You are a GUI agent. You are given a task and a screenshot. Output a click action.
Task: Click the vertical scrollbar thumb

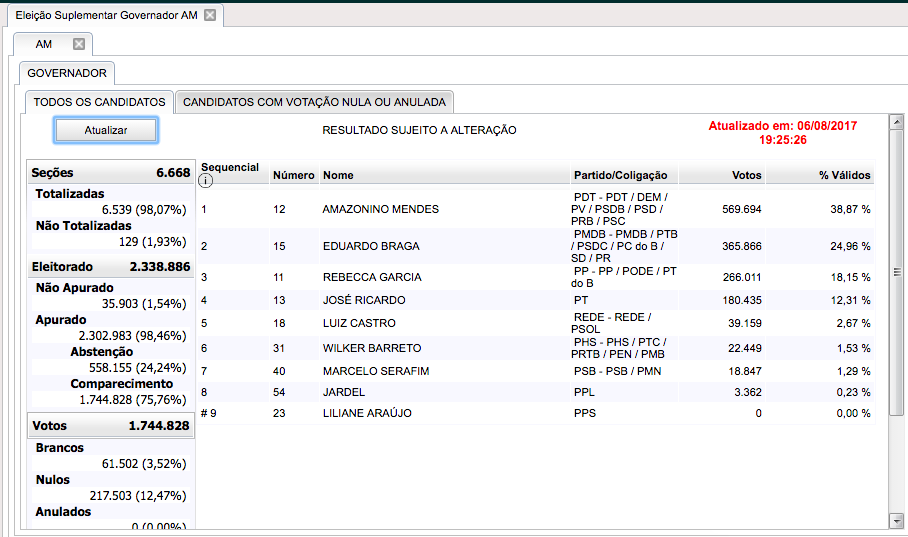pyautogui.click(x=896, y=272)
